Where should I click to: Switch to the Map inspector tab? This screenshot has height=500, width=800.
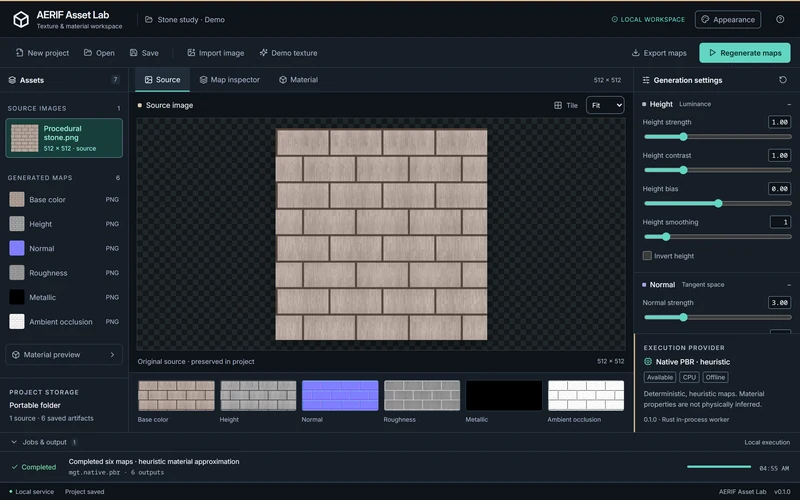click(230, 80)
